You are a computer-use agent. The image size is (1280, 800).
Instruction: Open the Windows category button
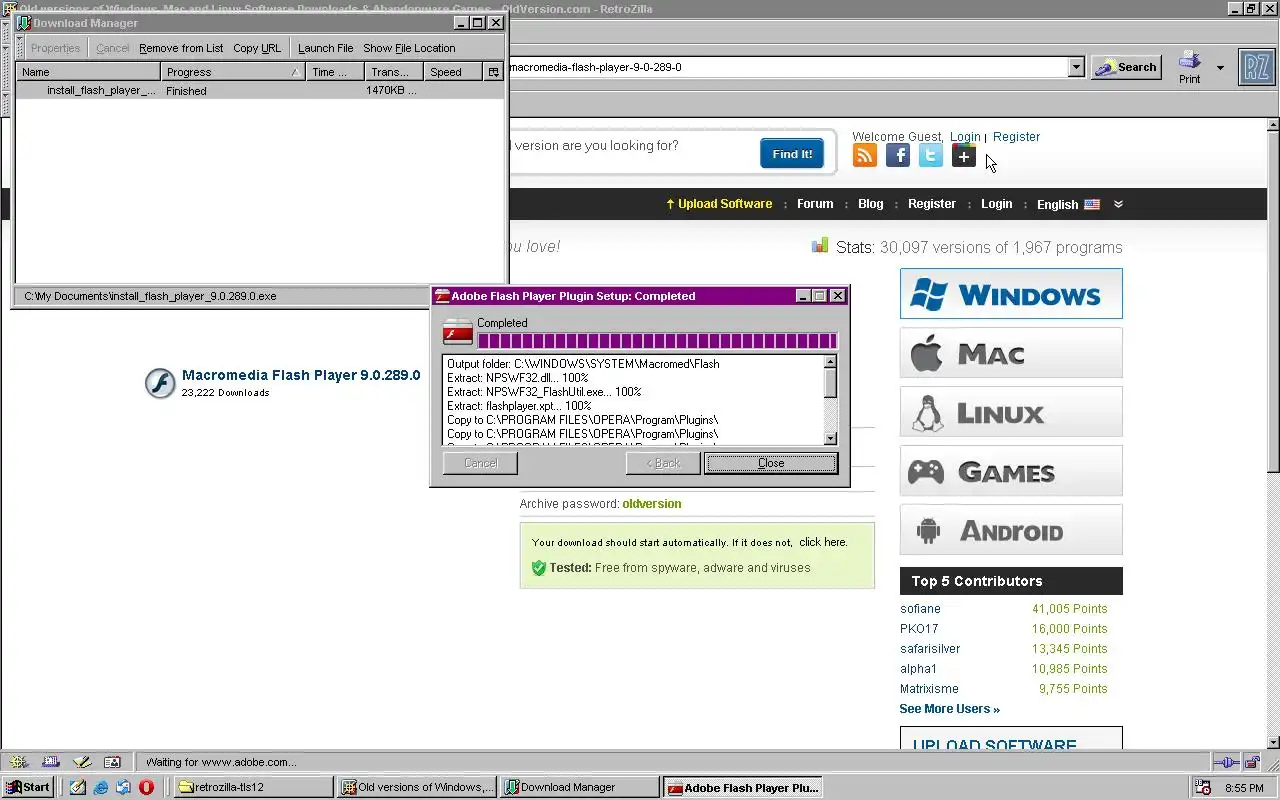point(1011,294)
